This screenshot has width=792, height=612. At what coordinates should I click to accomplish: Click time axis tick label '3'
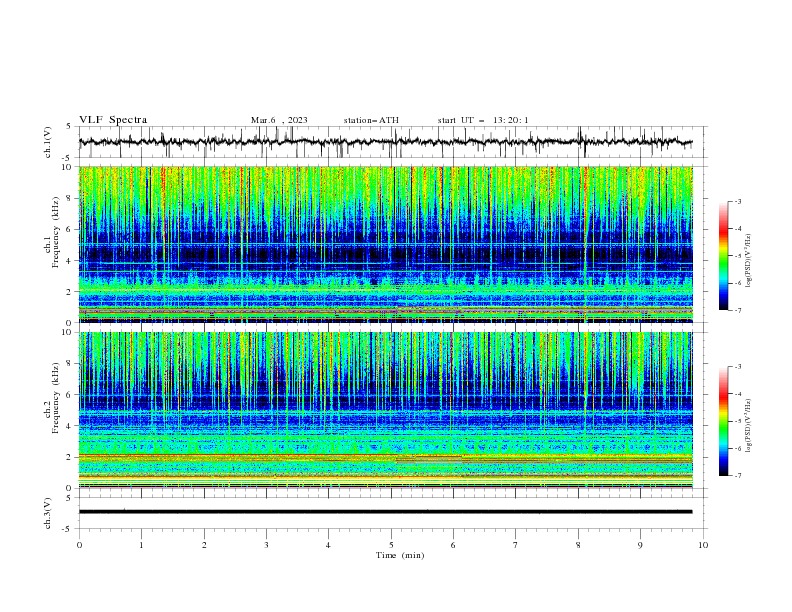[266, 545]
